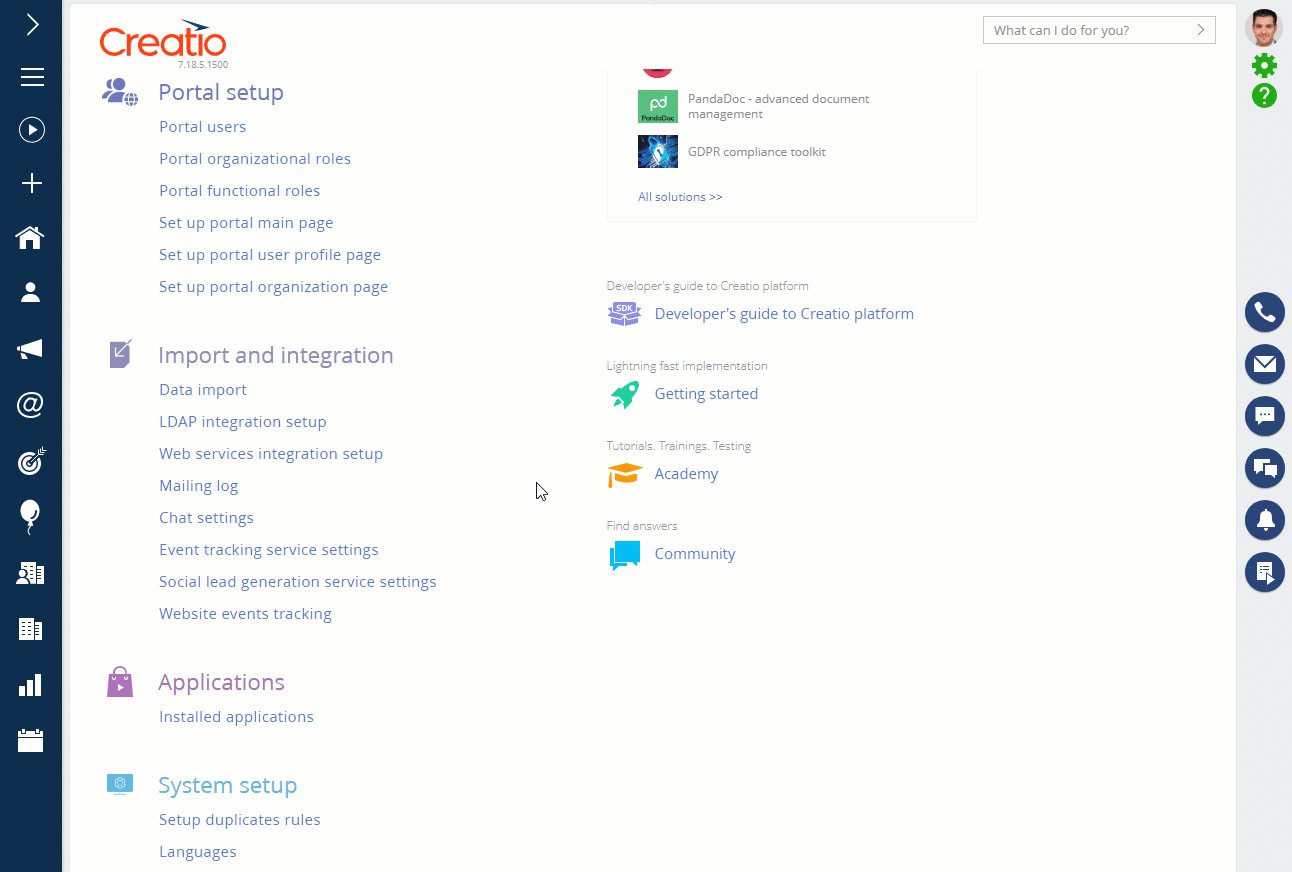Open the @ email icon in sidebar
Viewport: 1292px width, 872px height.
pos(31,405)
